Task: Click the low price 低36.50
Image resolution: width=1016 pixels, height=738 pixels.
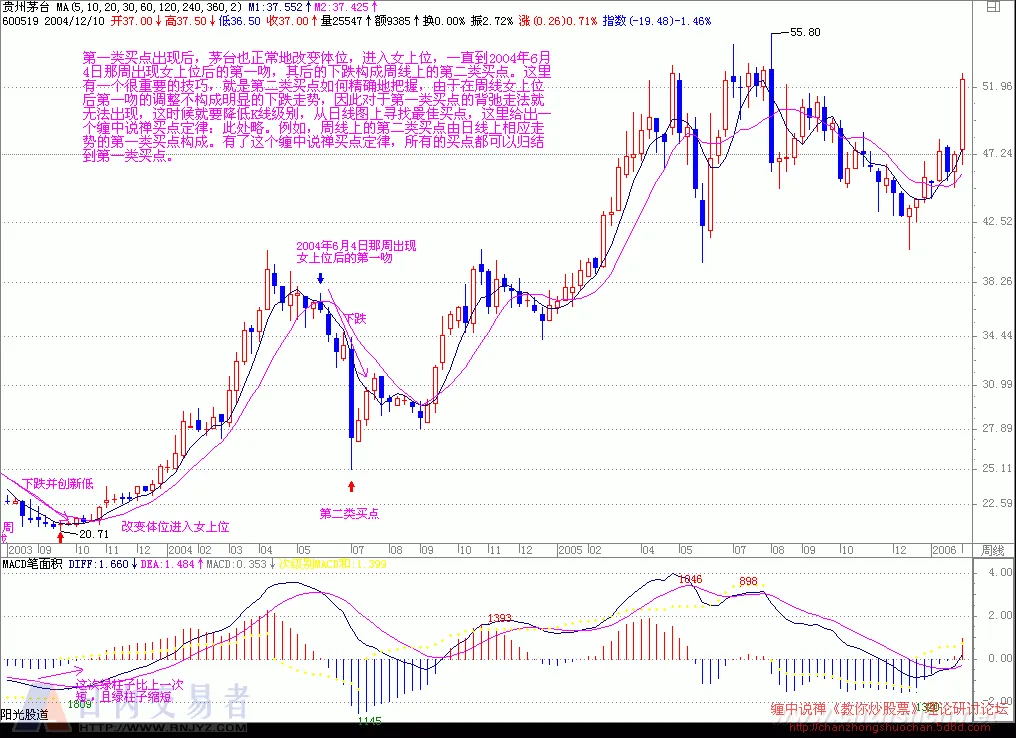Action: pos(240,21)
